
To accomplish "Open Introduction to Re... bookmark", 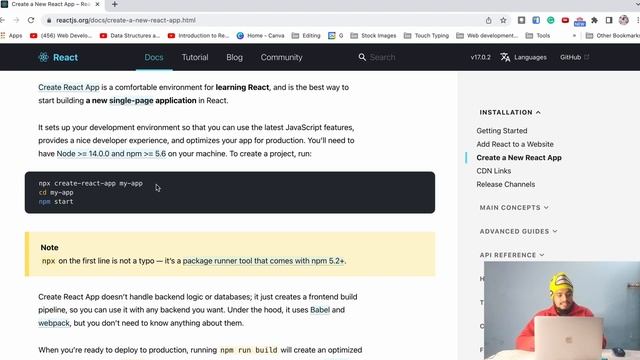I will click(x=199, y=36).
